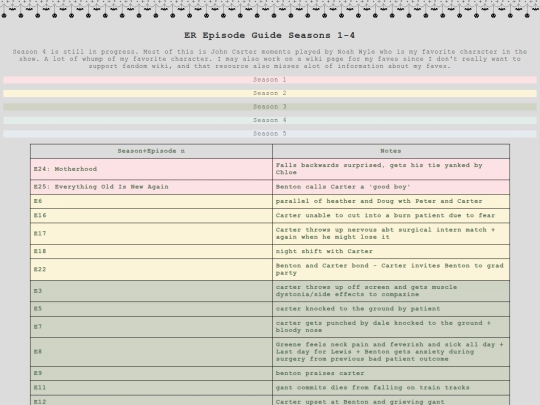Select 'E25: Everything Old Is New Again' cell
The height and width of the screenshot is (405, 540).
[x=151, y=187]
